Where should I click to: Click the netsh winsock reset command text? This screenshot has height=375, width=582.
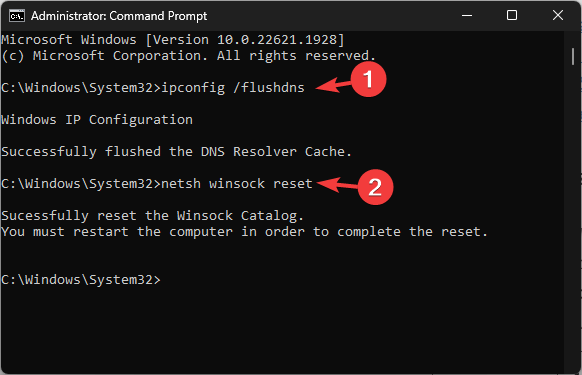pyautogui.click(x=237, y=184)
